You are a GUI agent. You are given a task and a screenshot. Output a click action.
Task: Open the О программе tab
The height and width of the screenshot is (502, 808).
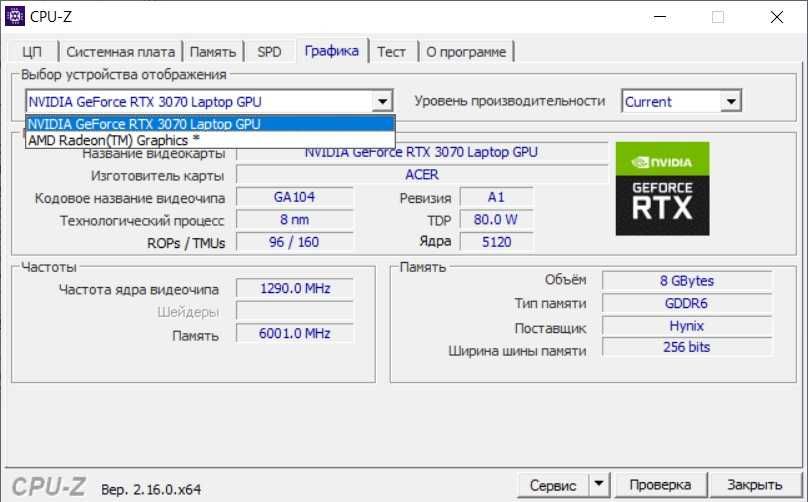pyautogui.click(x=466, y=52)
